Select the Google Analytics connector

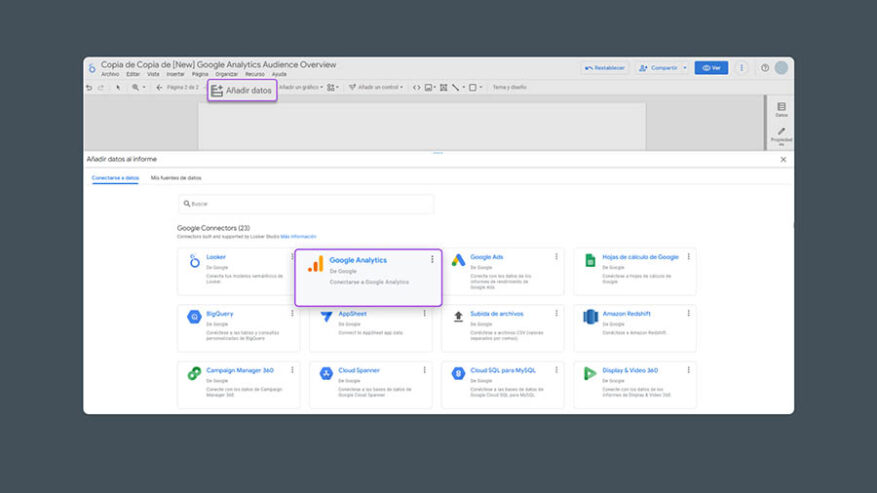click(x=368, y=278)
